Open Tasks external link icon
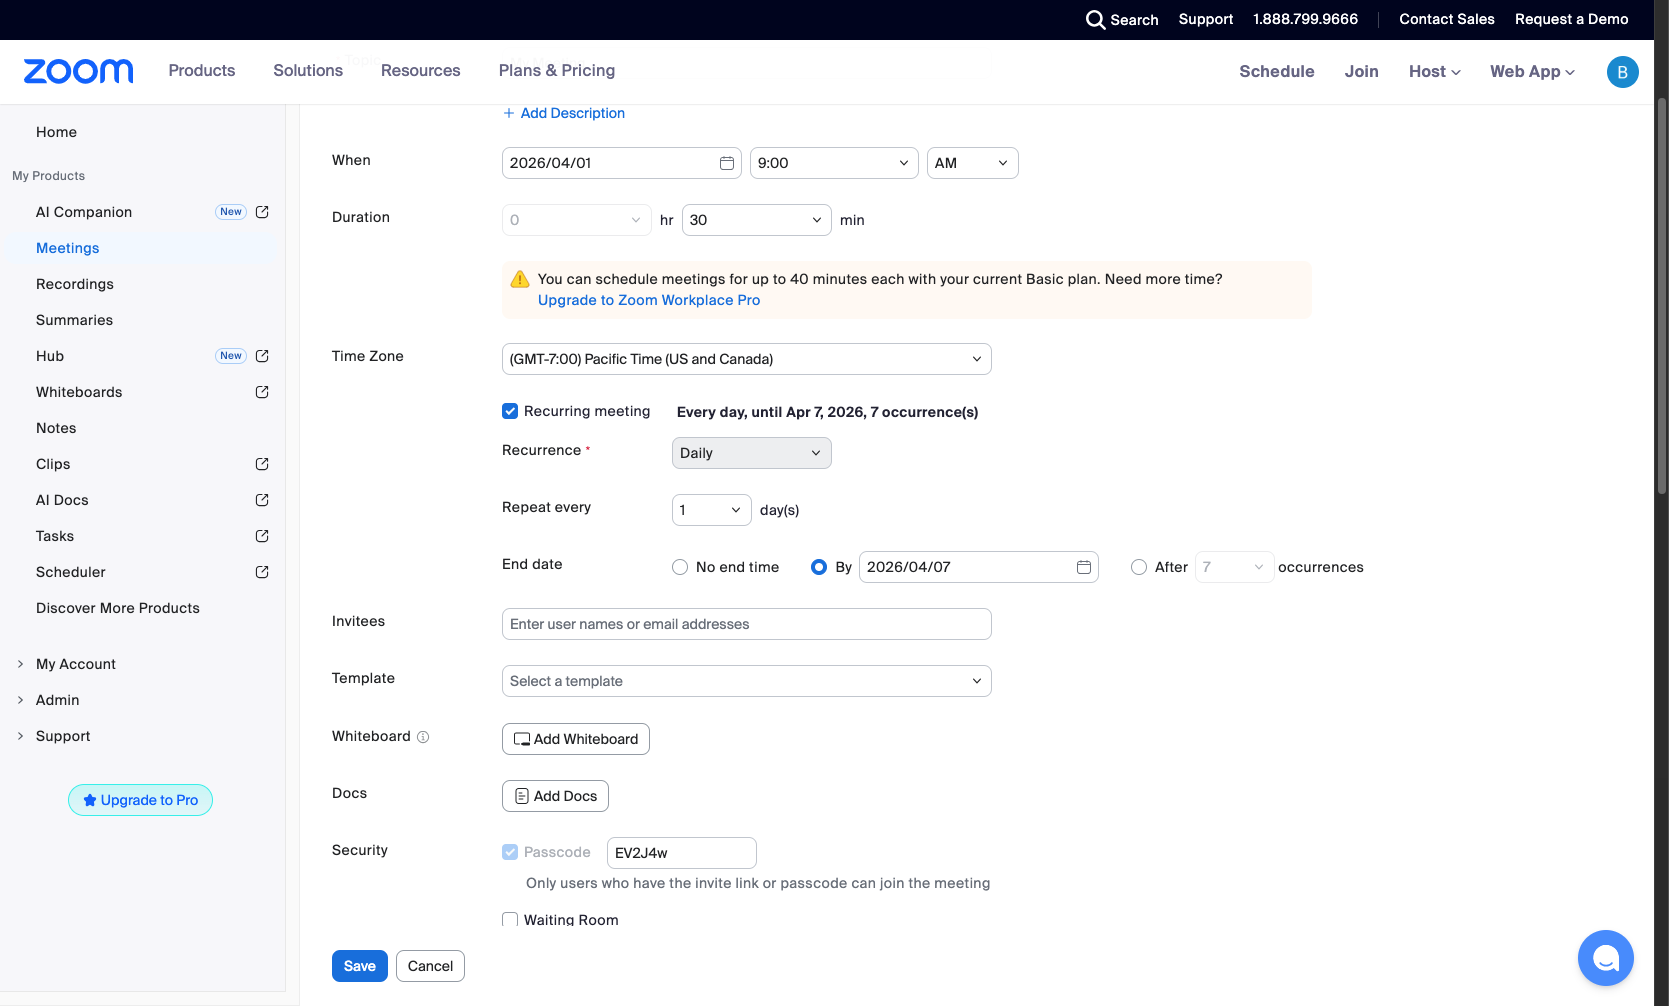 click(262, 536)
